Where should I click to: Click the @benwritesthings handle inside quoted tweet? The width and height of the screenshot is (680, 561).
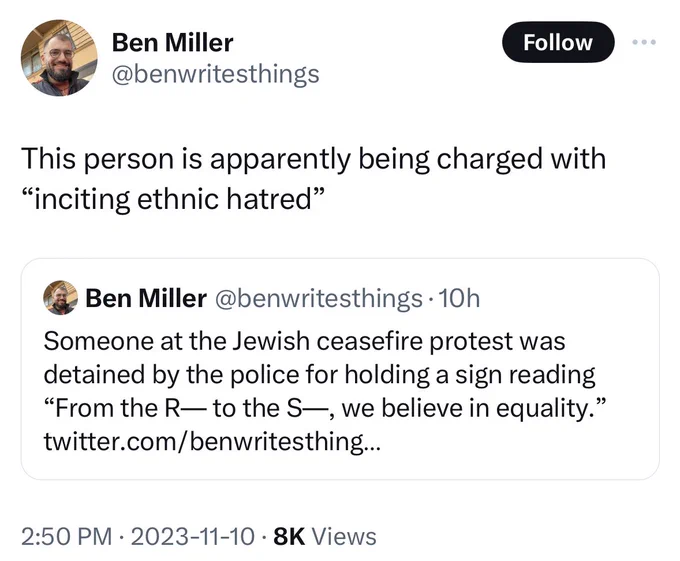[319, 298]
